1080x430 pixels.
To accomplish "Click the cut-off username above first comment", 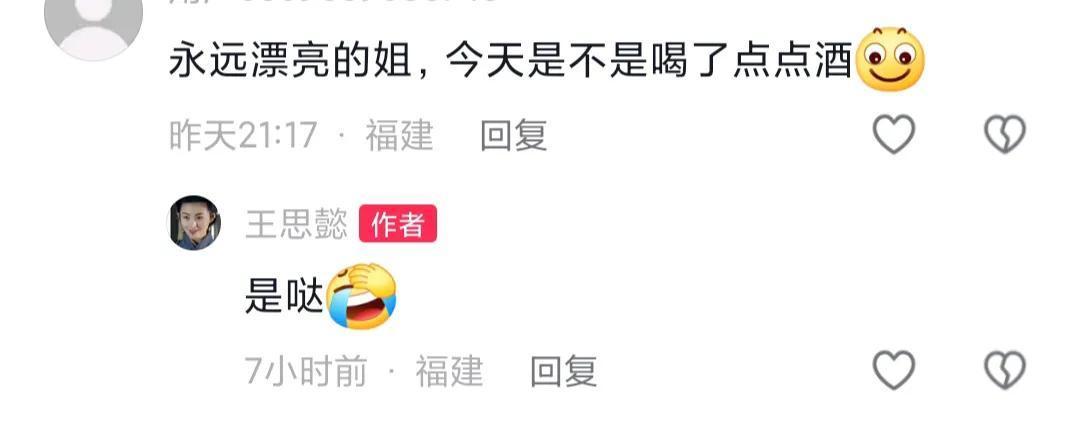I will (x=331, y=2).
